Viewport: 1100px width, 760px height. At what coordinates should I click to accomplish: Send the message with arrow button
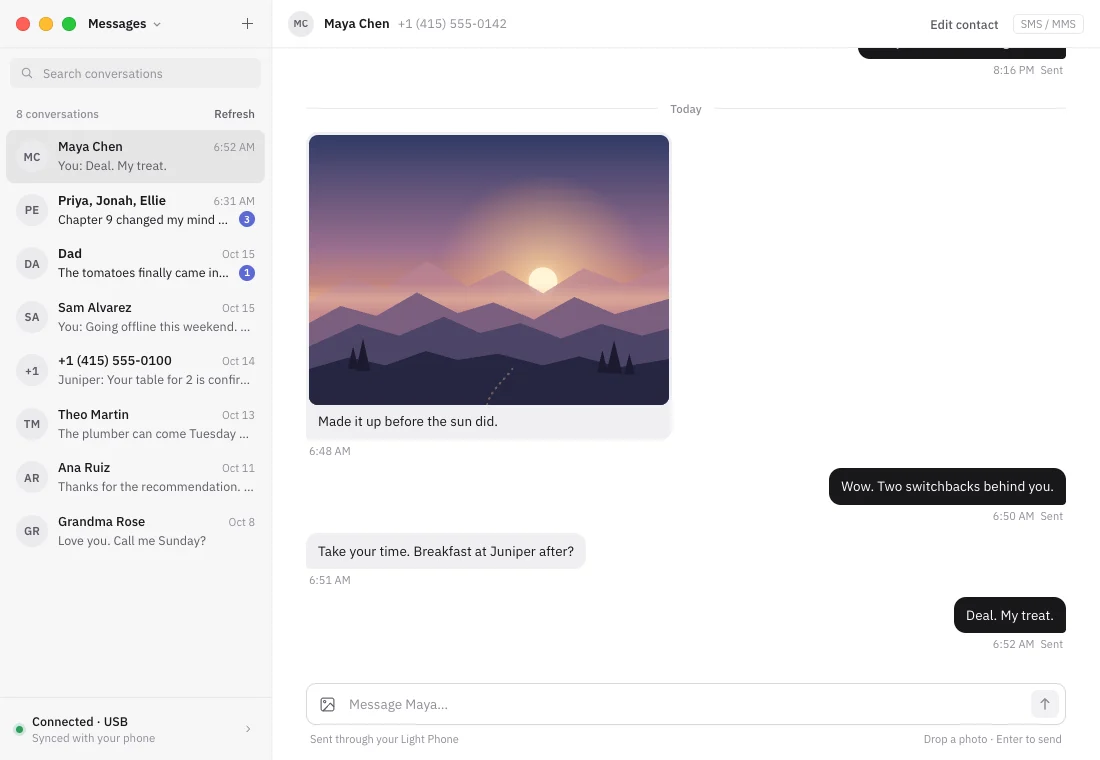point(1045,704)
